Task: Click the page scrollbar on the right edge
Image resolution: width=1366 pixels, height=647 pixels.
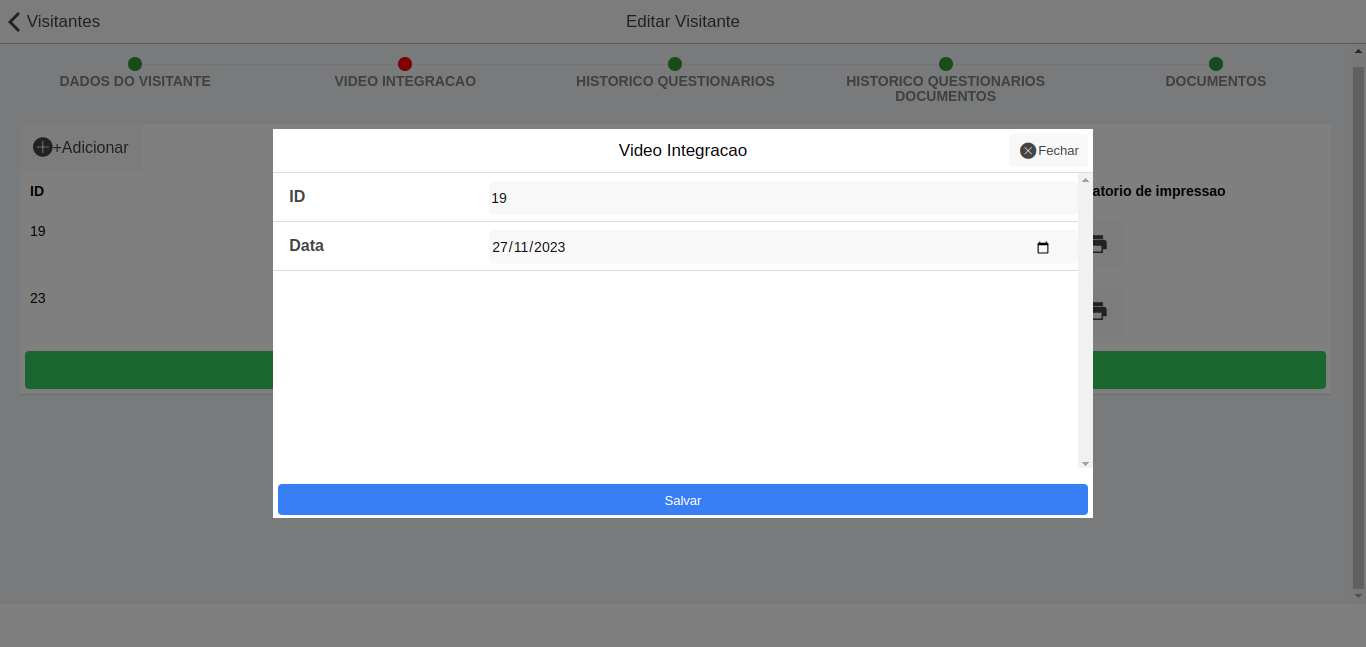Action: coord(1359,300)
